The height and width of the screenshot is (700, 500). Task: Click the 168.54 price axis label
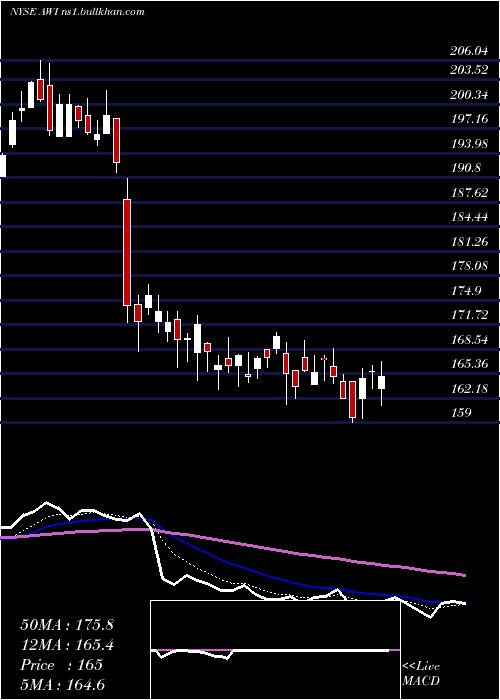[469, 340]
